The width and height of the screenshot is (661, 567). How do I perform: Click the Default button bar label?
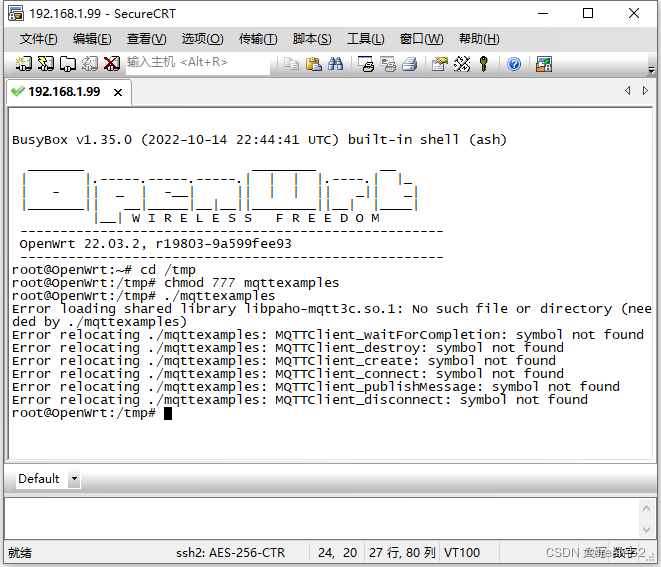(x=38, y=478)
